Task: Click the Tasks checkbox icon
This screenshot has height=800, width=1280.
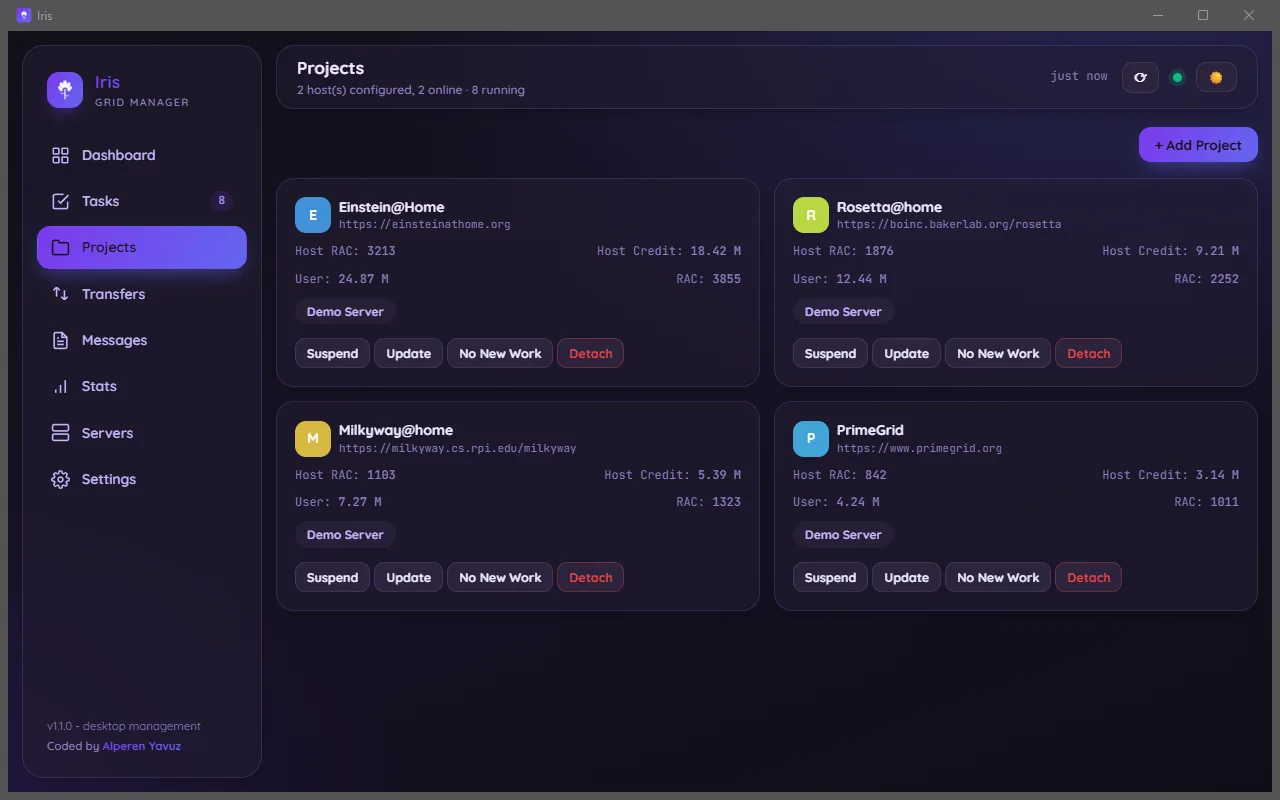Action: 61,201
